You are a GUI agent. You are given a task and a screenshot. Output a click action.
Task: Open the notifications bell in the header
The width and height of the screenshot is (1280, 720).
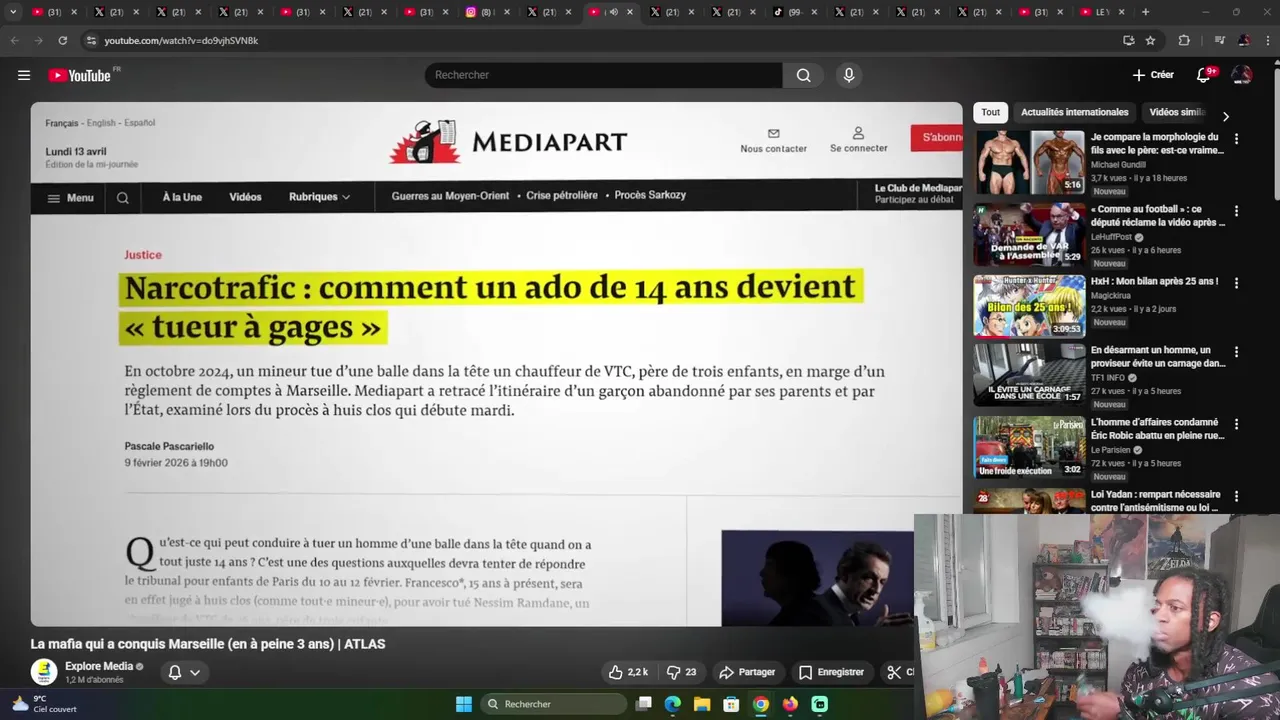(x=1204, y=75)
